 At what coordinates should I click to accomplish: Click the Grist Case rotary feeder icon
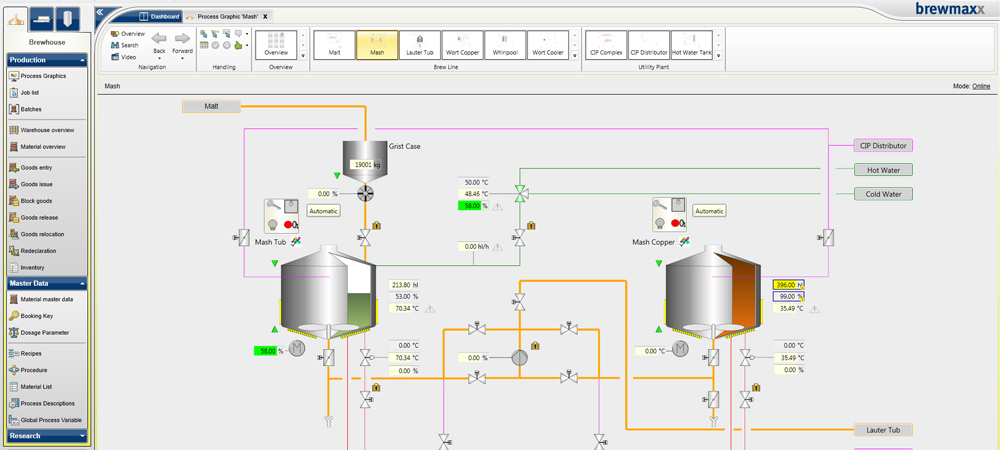click(x=365, y=193)
